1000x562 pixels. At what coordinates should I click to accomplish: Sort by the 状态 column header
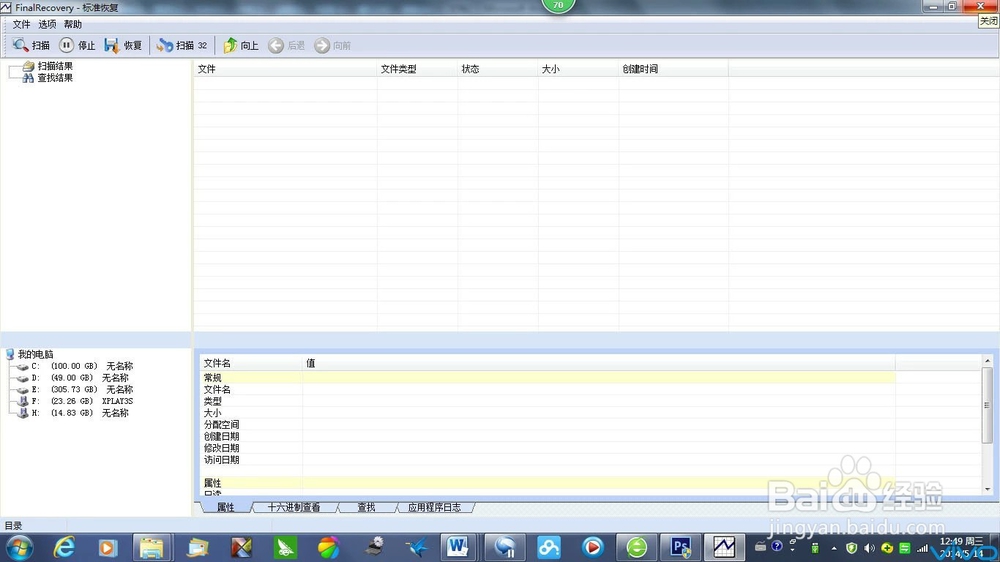coord(497,69)
